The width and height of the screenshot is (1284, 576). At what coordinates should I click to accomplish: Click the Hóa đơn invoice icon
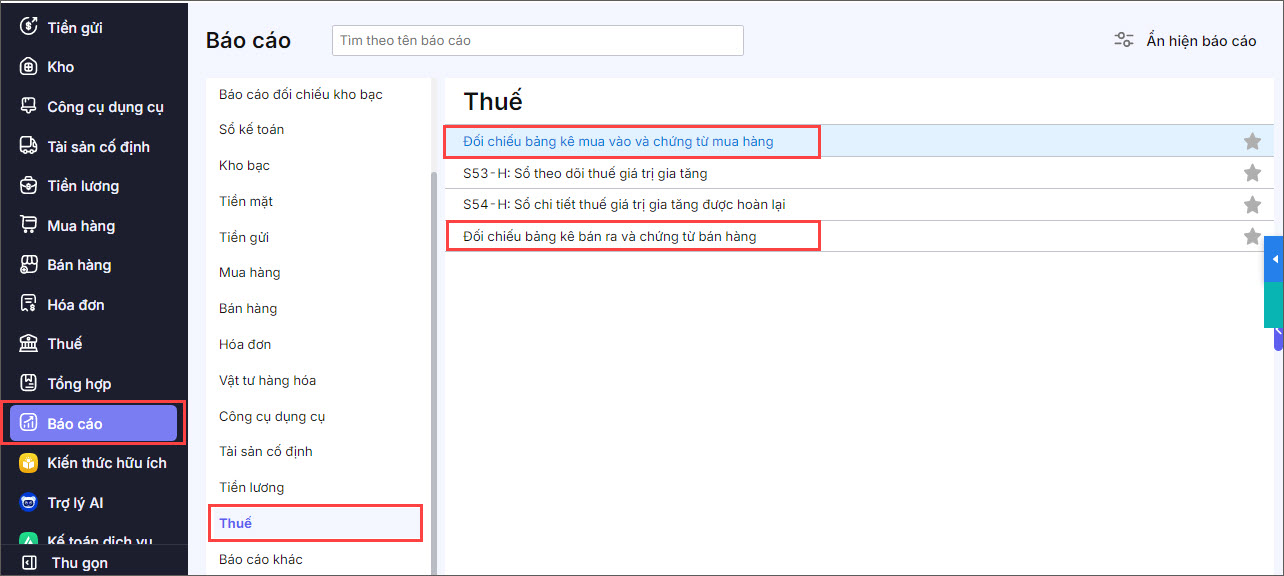[x=29, y=304]
